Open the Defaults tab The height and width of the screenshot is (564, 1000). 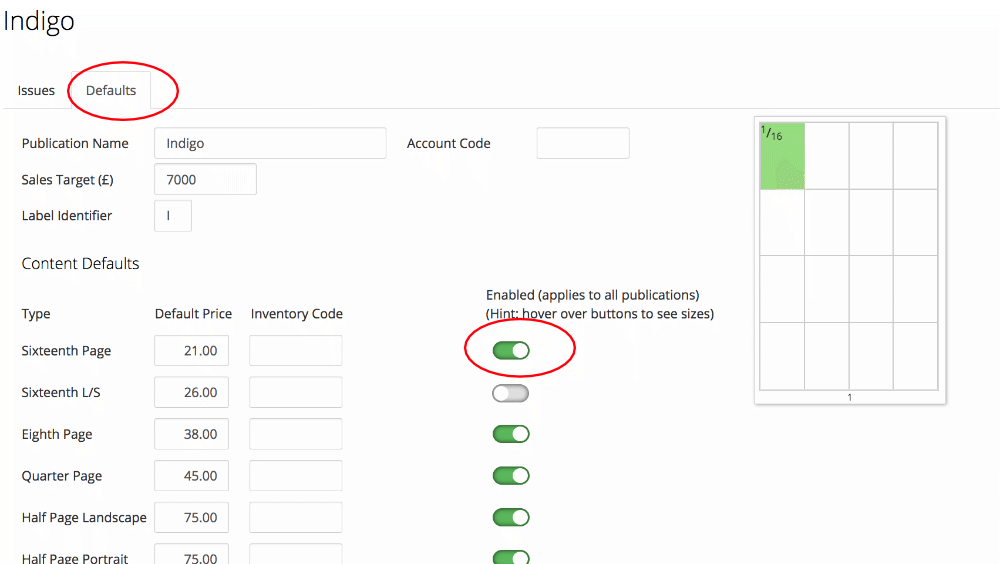pyautogui.click(x=111, y=90)
